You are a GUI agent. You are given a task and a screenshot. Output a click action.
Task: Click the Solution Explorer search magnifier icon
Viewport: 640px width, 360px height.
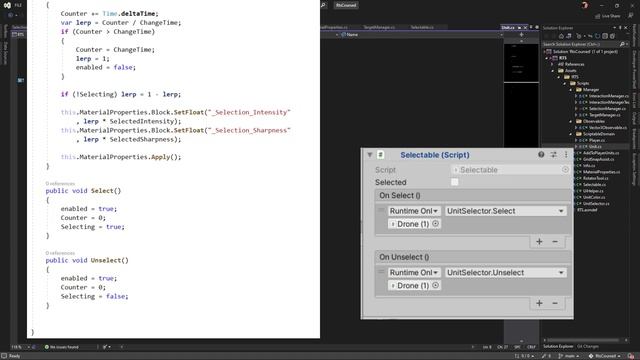622,44
